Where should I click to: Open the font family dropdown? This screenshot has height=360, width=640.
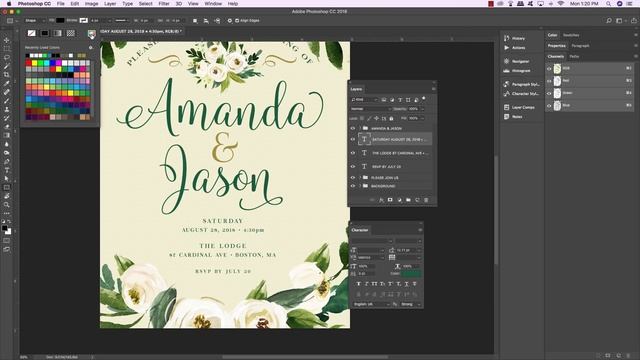tap(372, 241)
